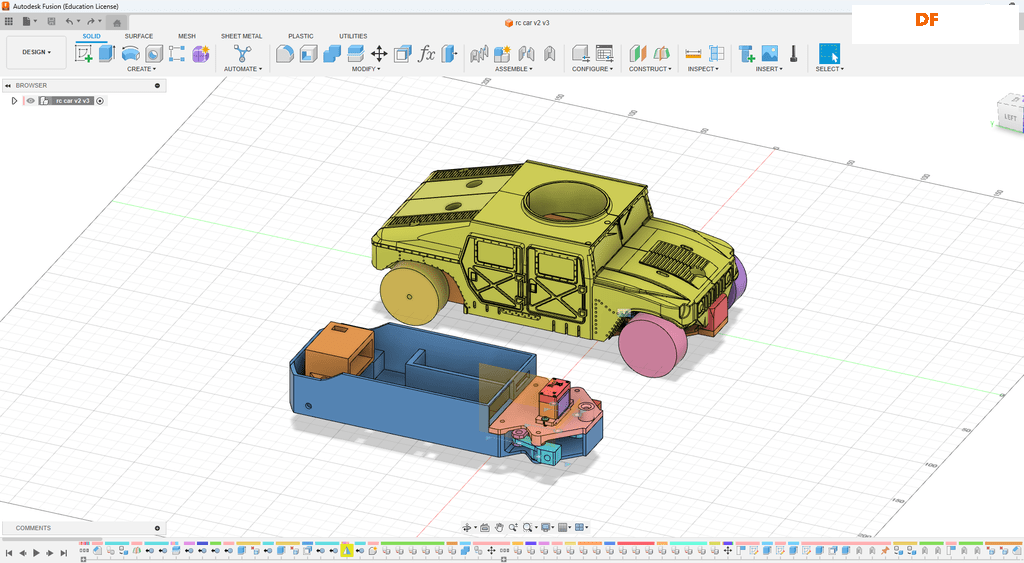The height and width of the screenshot is (563, 1024).
Task: Open the Automate dropdown menu
Action: coord(242,69)
